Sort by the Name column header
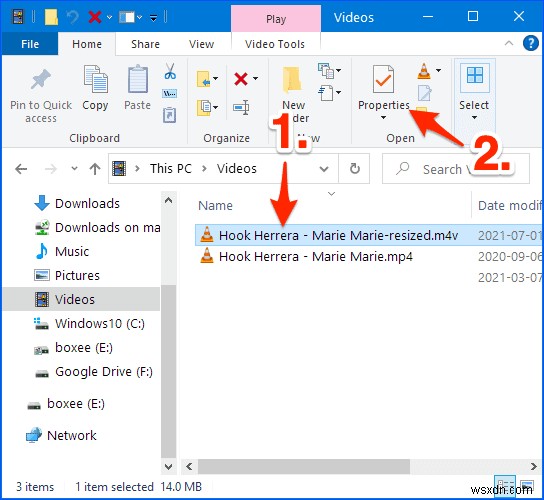The height and width of the screenshot is (500, 544). click(215, 205)
